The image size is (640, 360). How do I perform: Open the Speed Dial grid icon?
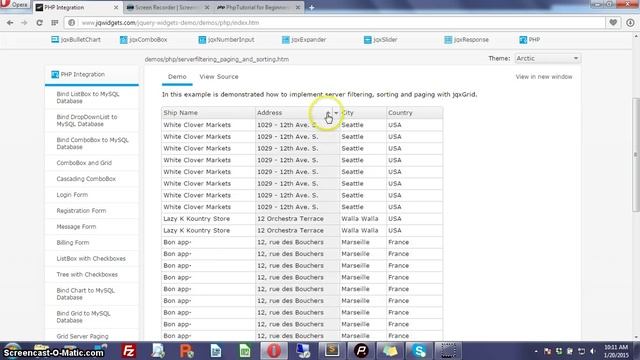pos(55,23)
